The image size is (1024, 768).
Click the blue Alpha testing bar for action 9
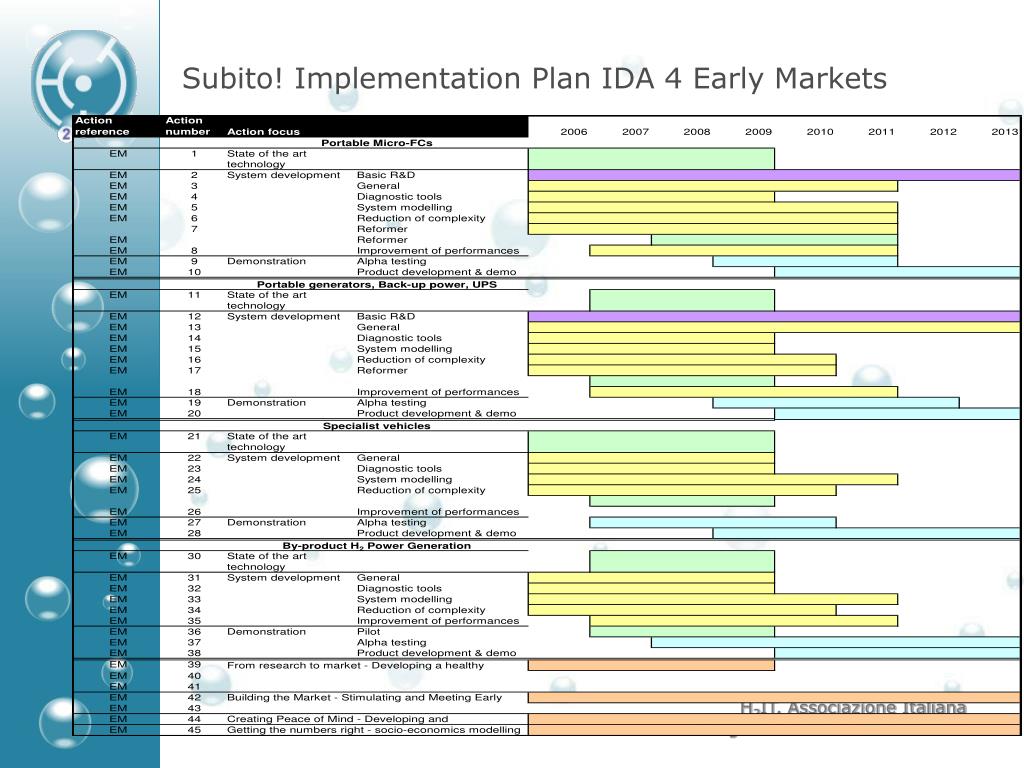(805, 261)
